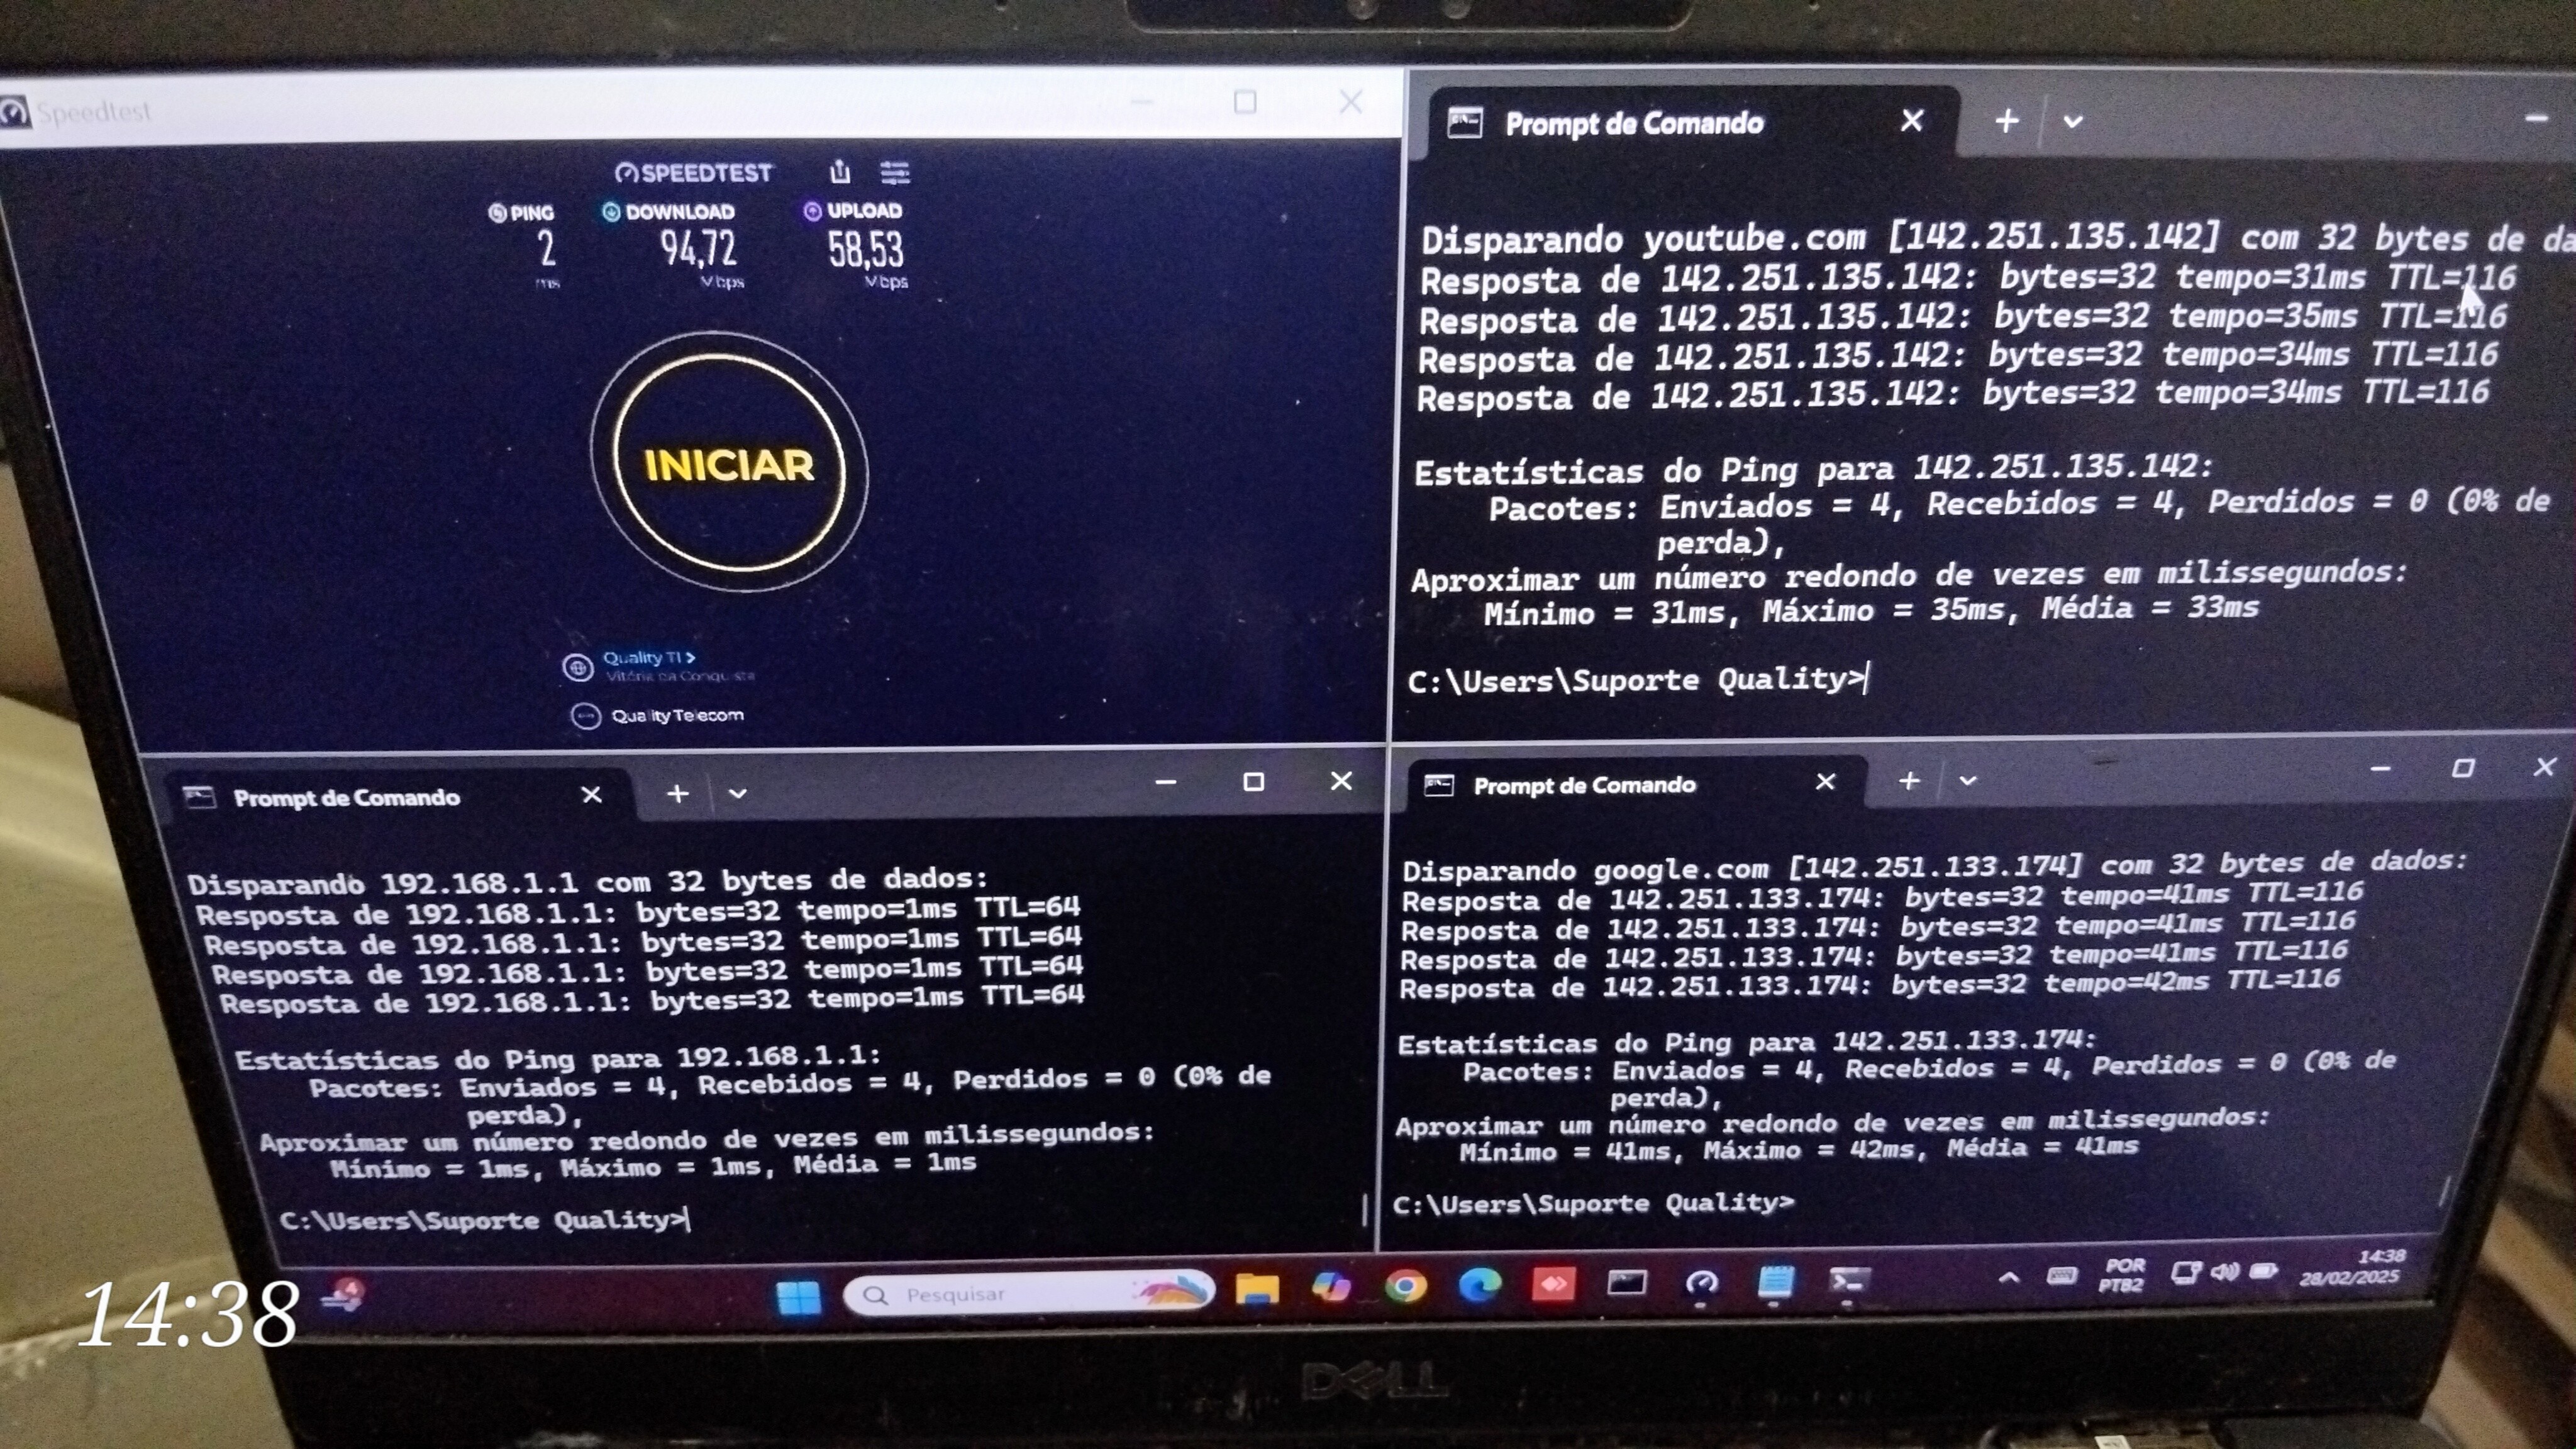The image size is (2576, 1449).
Task: Open the Speedtest settings sliders icon
Action: coord(895,173)
